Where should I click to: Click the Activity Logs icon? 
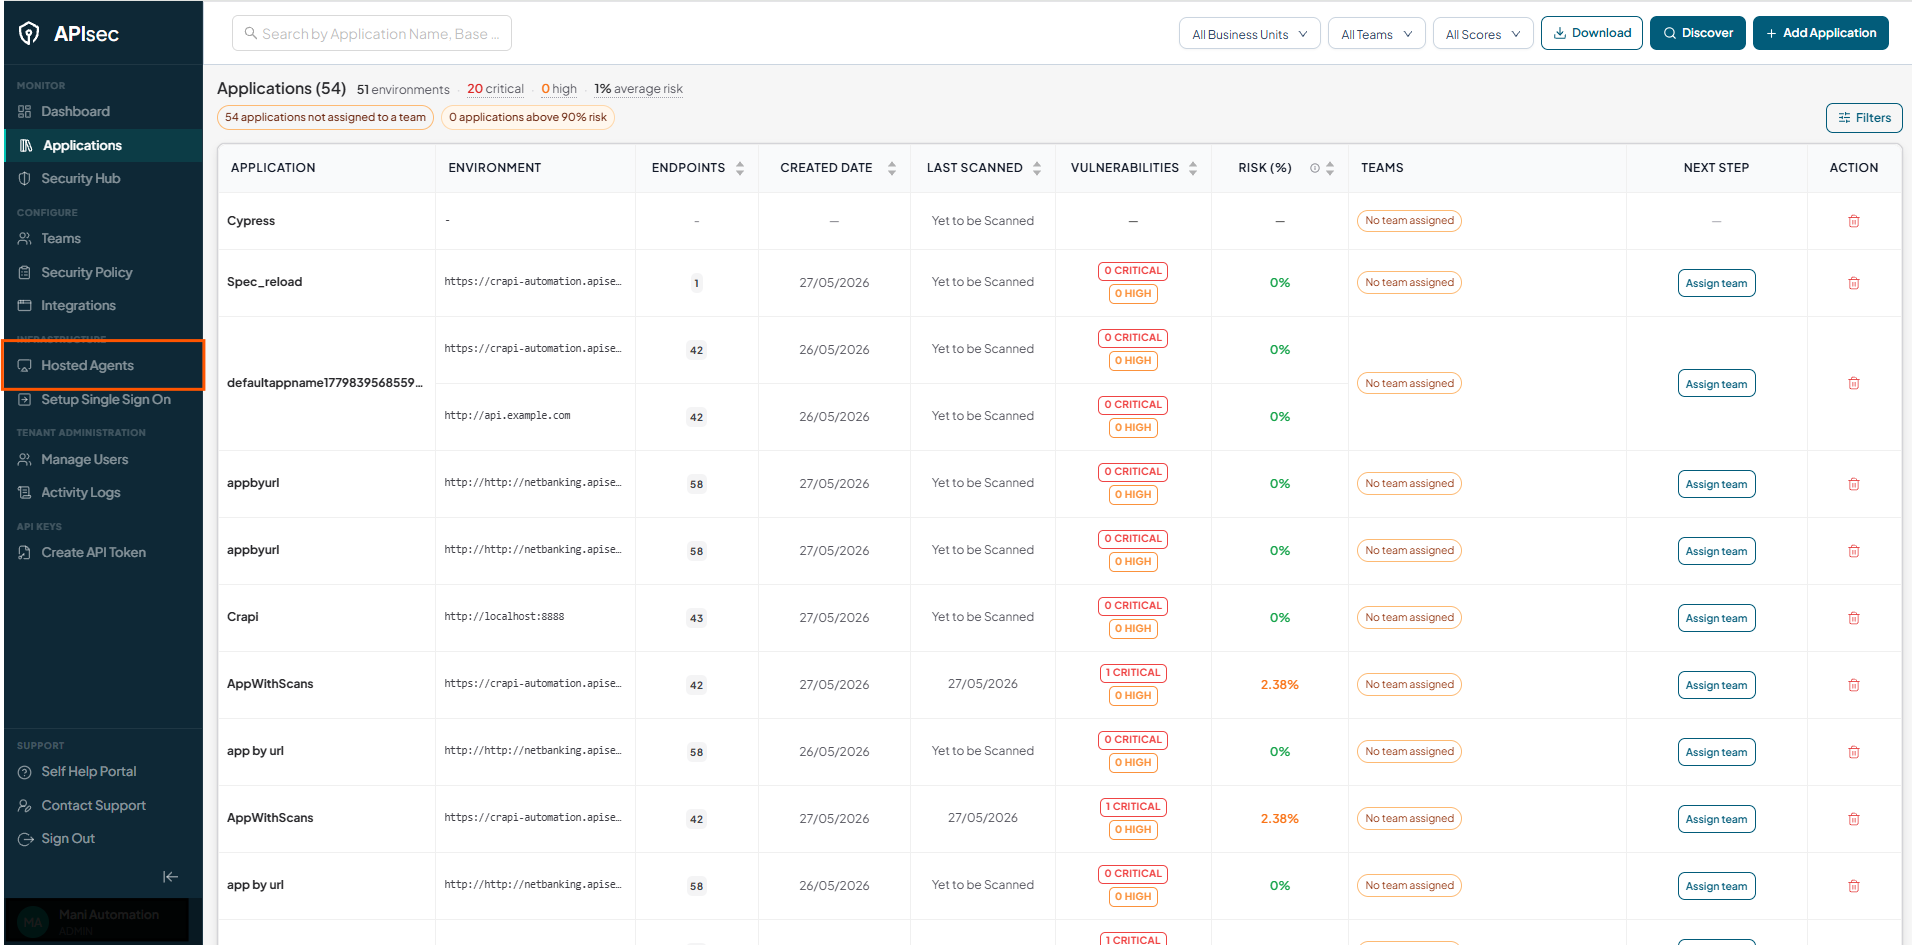click(25, 493)
